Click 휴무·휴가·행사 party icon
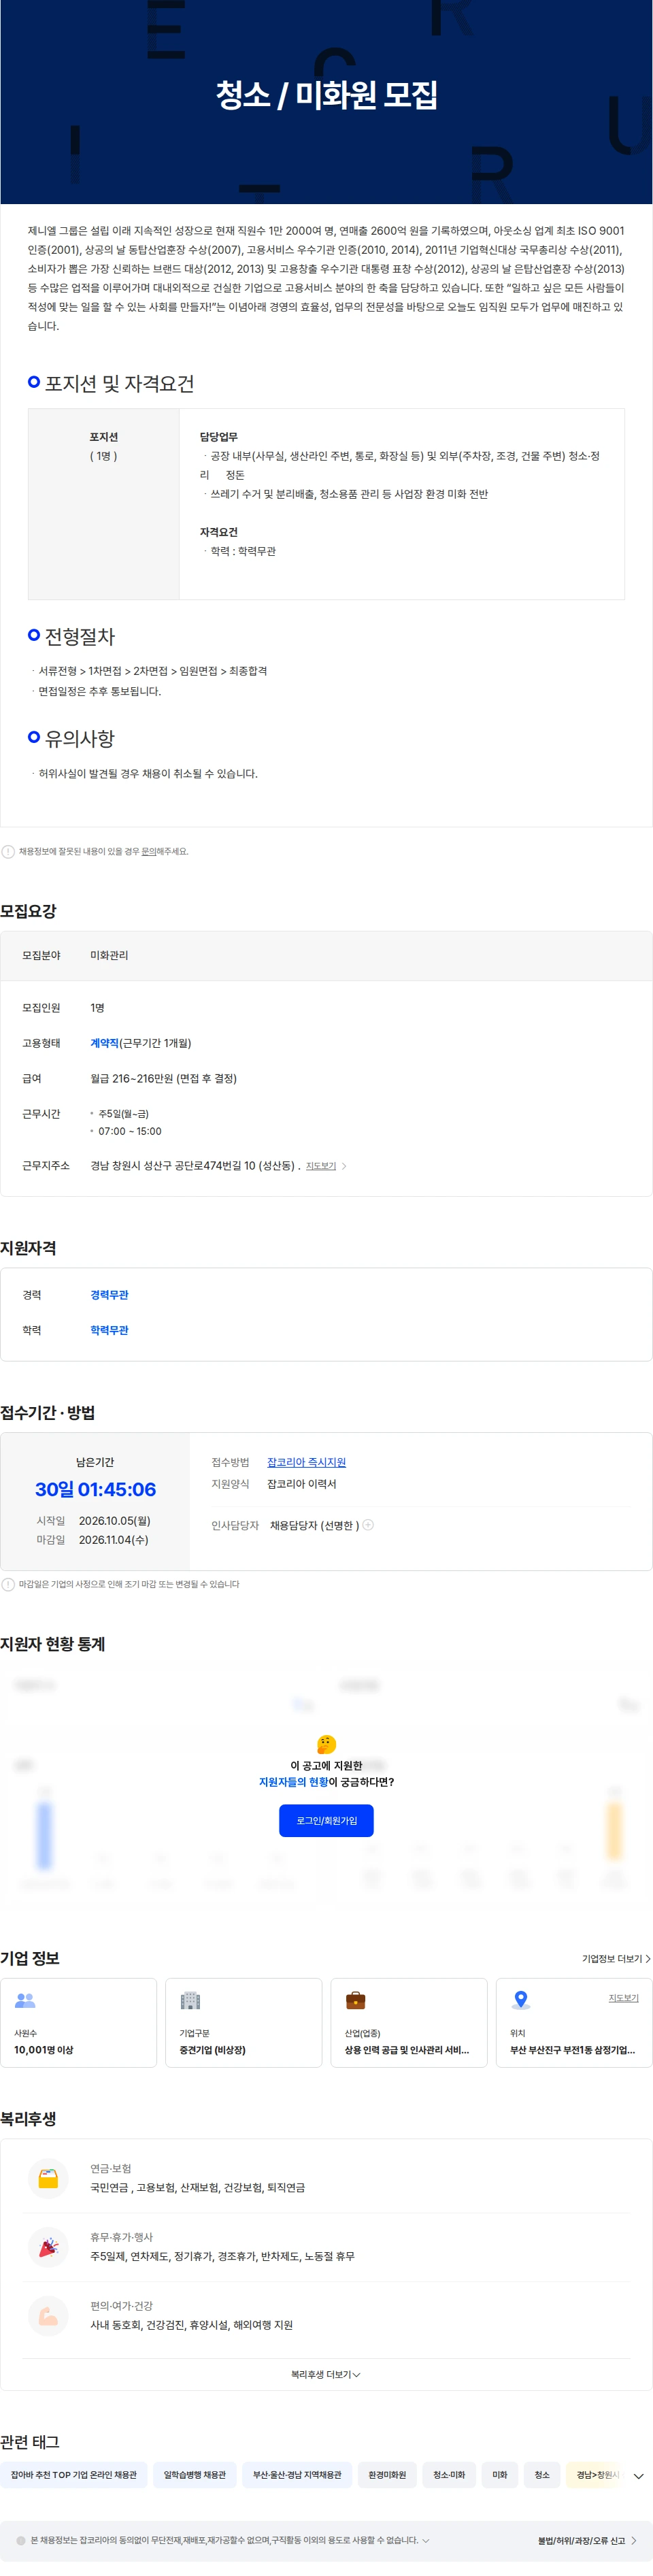The image size is (653, 2576). (x=48, y=2247)
